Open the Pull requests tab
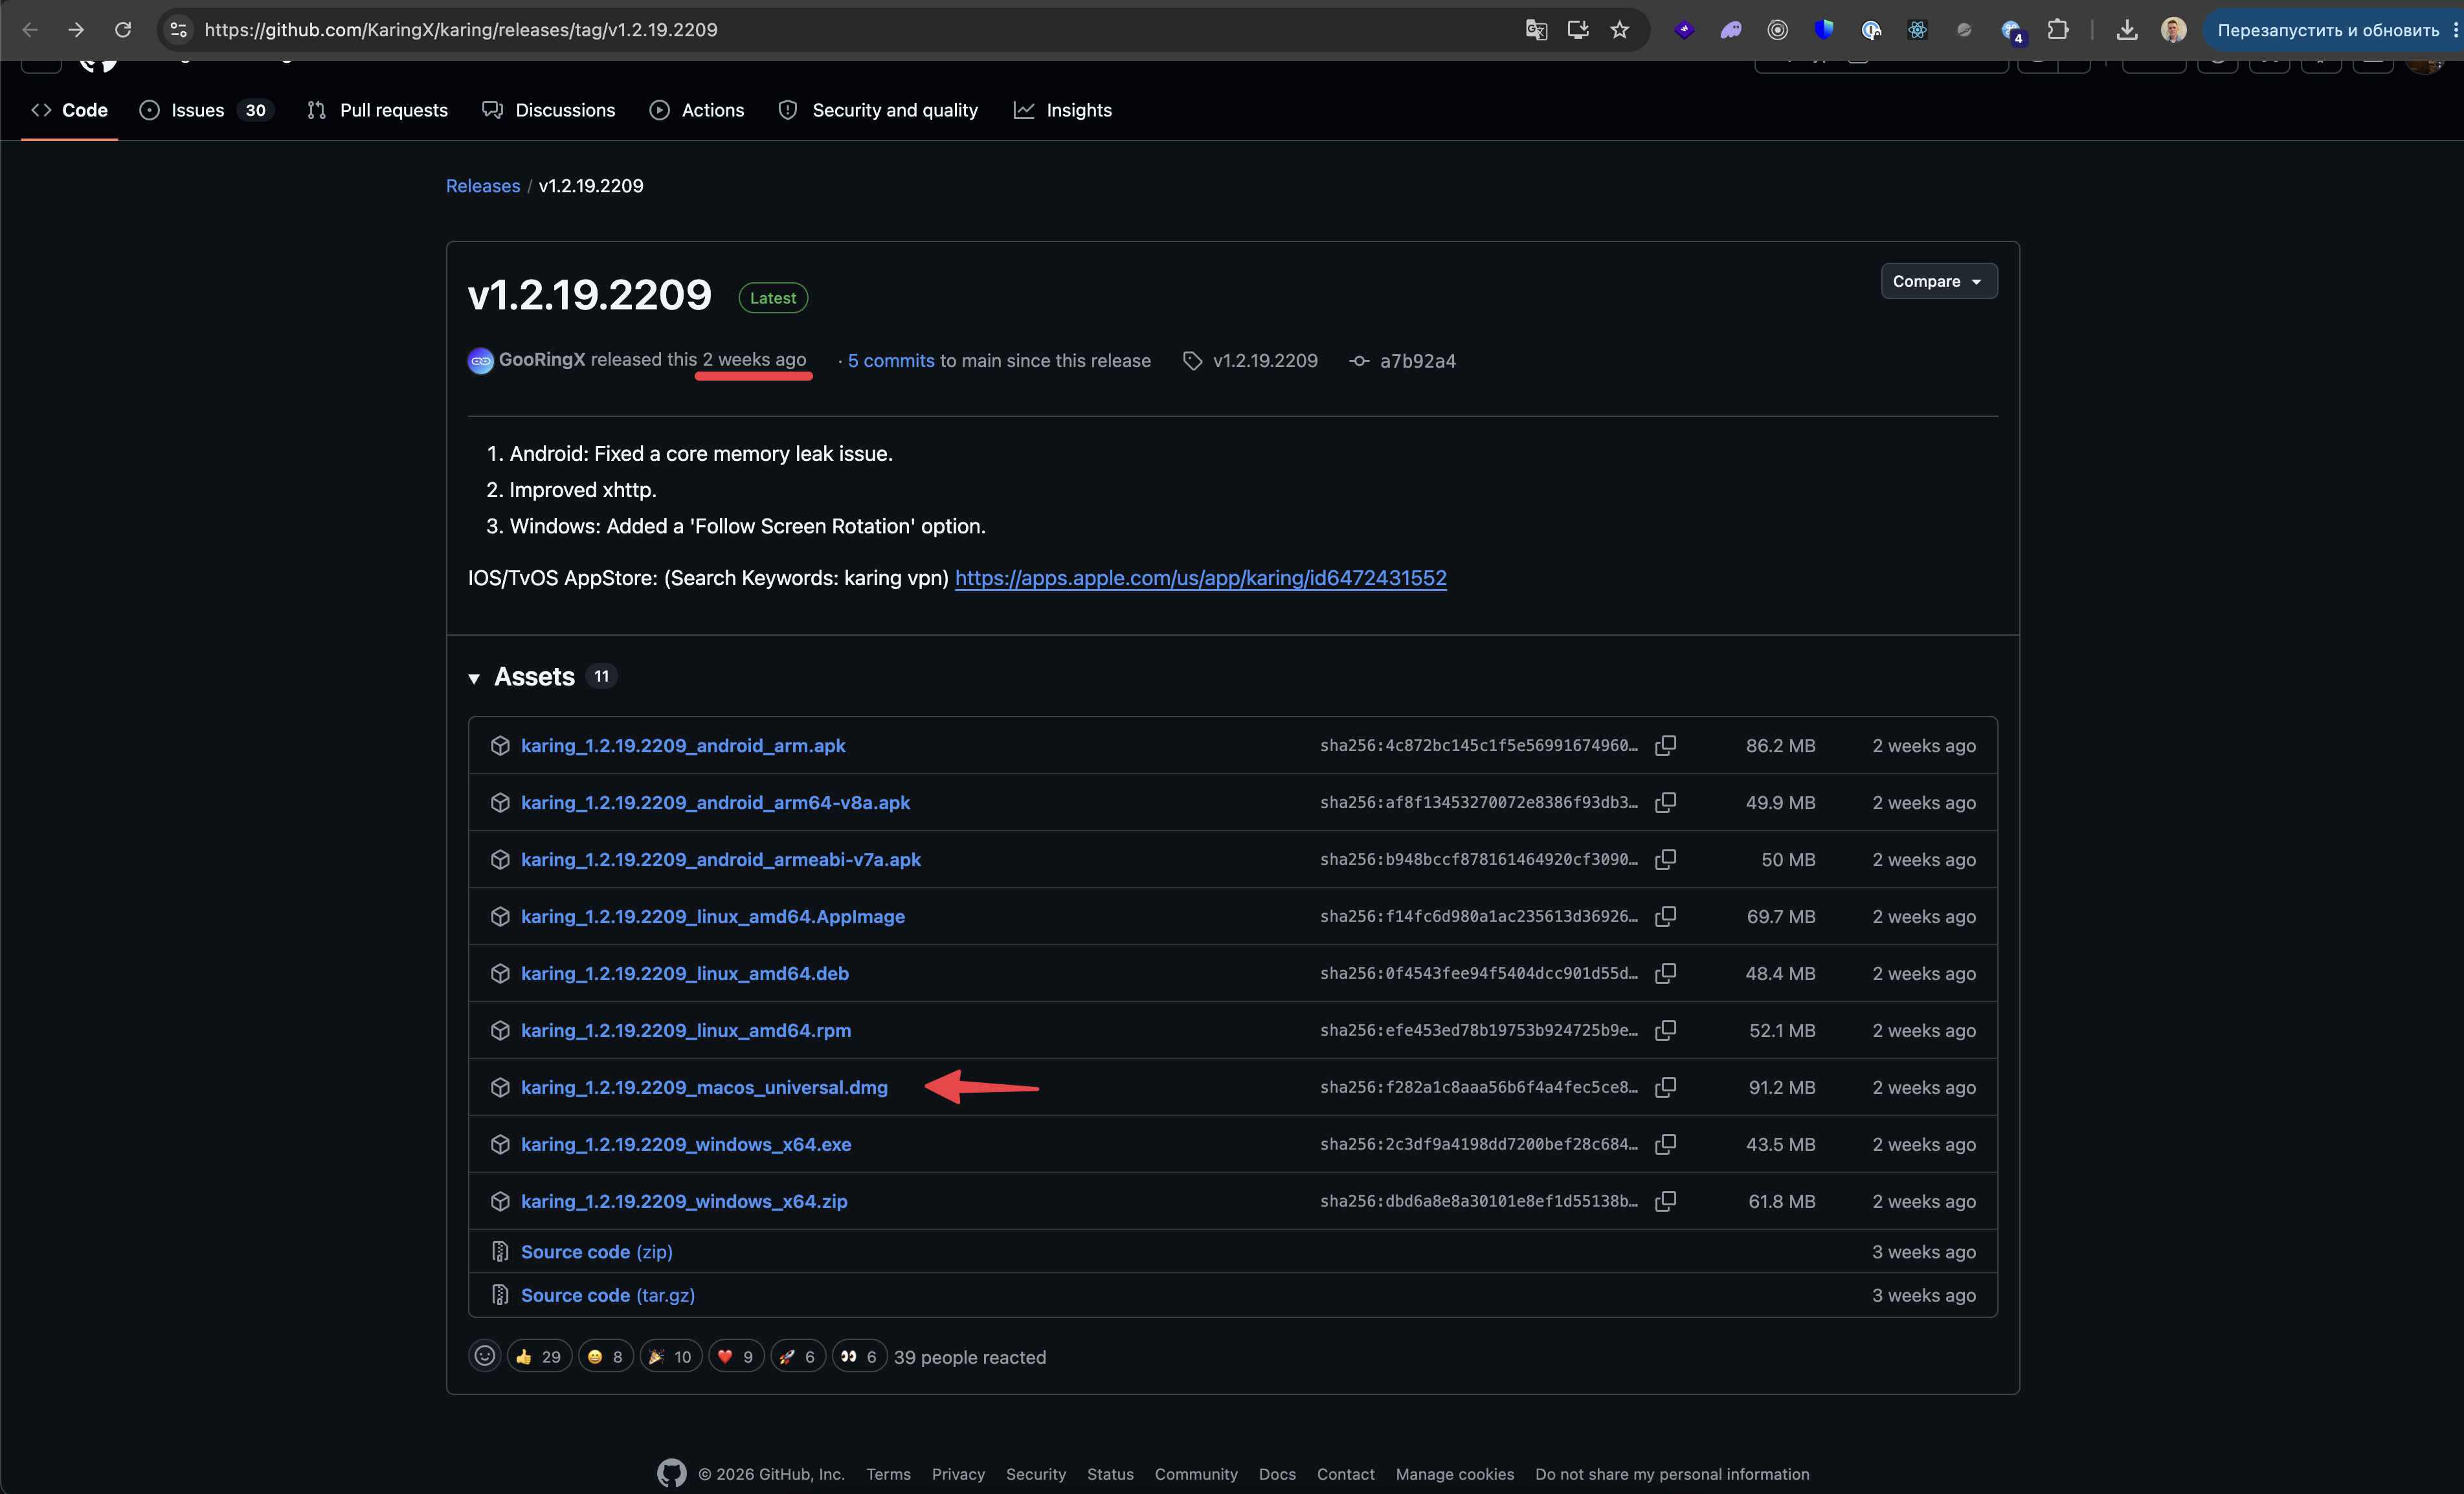The width and height of the screenshot is (2464, 1494). click(377, 110)
